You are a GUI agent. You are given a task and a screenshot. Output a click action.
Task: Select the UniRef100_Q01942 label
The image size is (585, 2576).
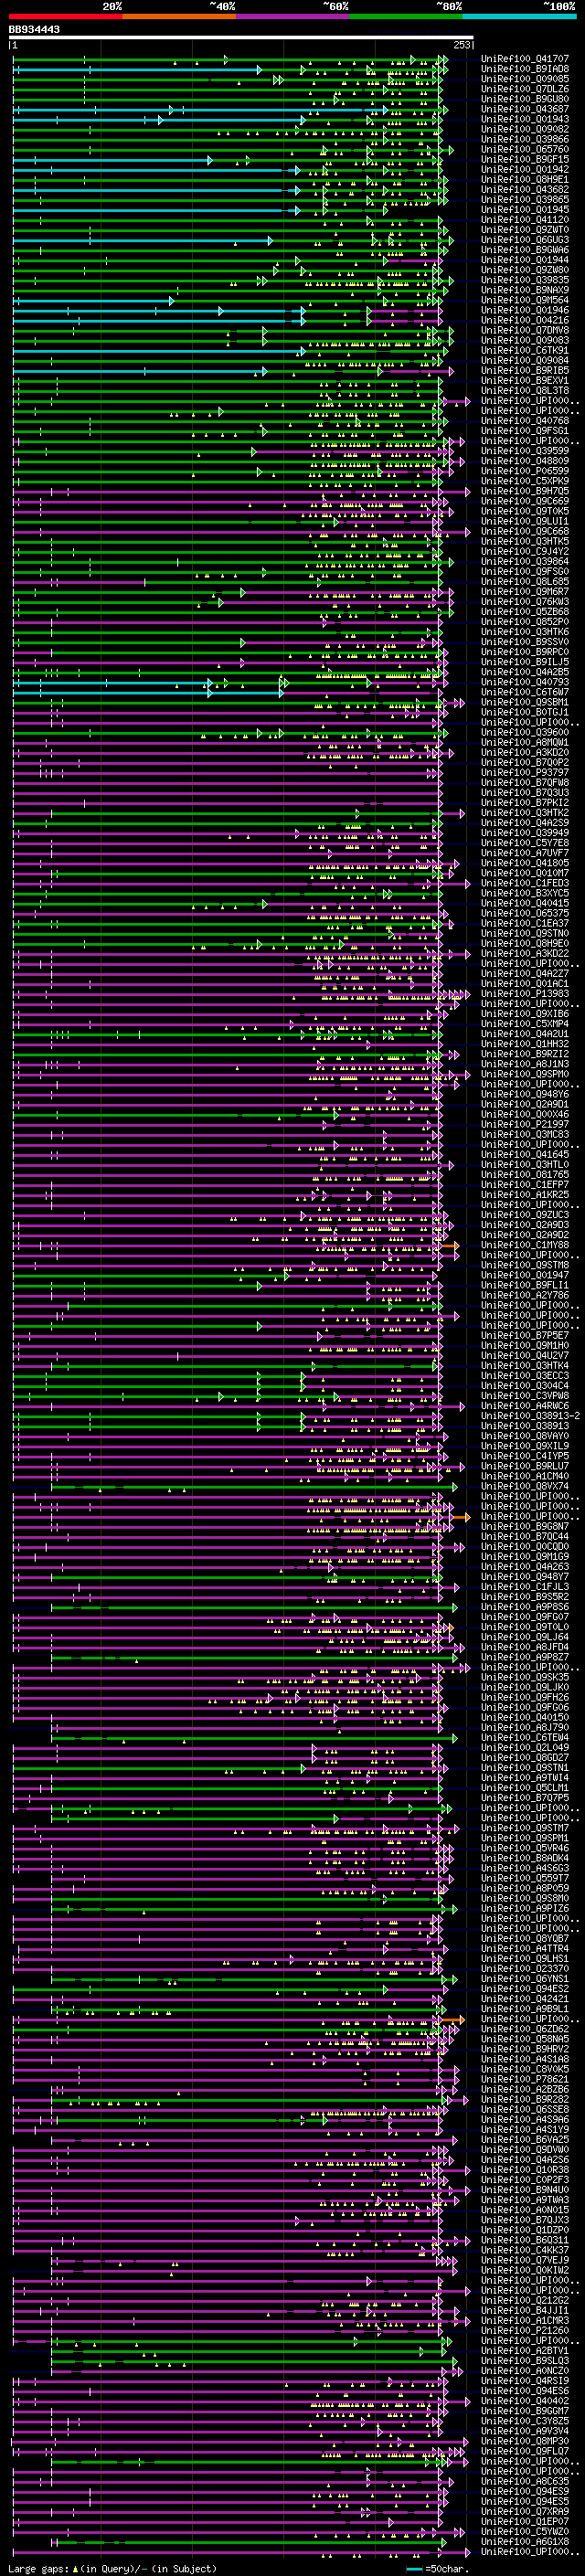pos(525,169)
